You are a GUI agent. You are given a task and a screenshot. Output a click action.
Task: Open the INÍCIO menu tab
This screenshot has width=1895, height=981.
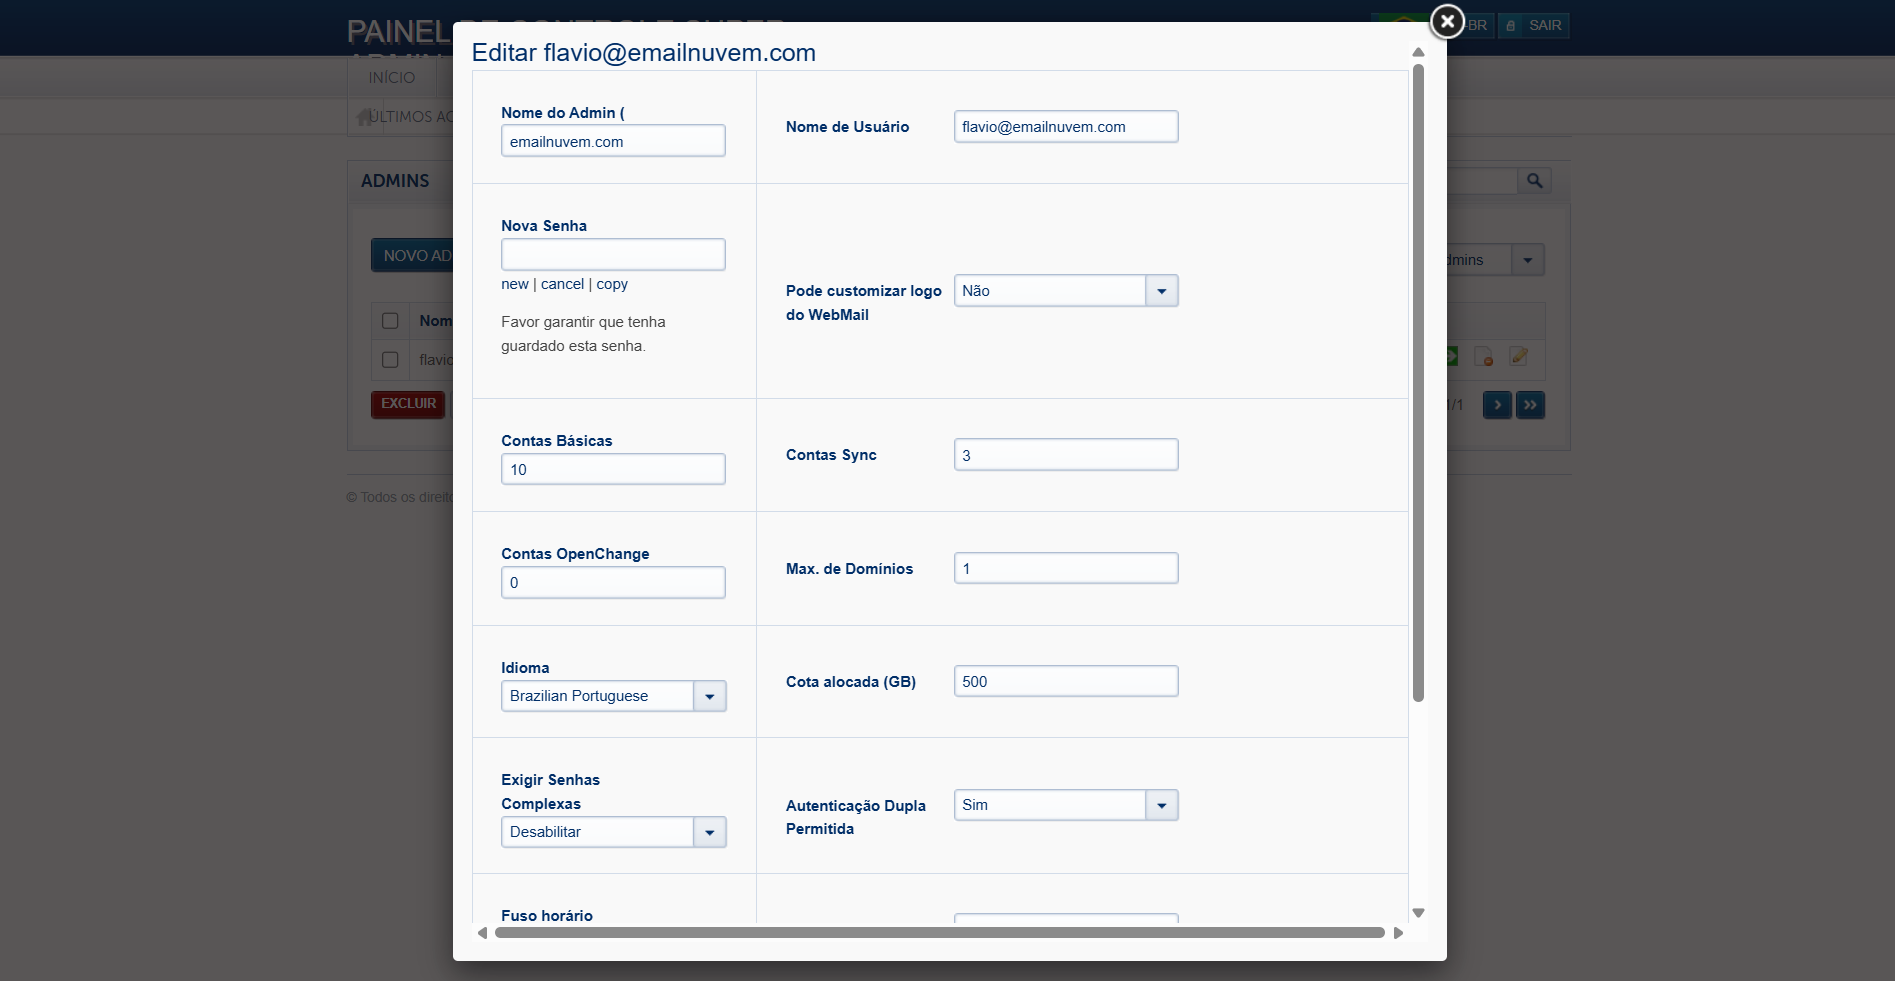pyautogui.click(x=391, y=78)
